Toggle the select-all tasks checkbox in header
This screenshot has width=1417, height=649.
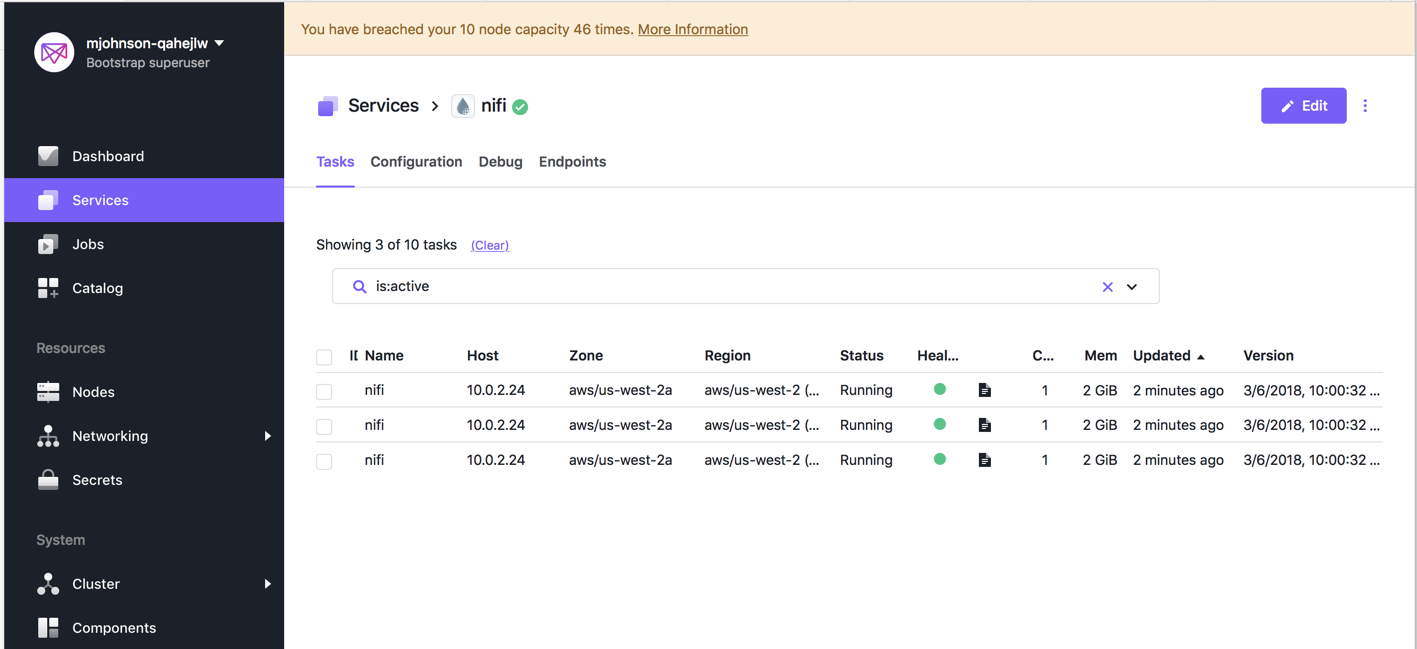pos(324,357)
